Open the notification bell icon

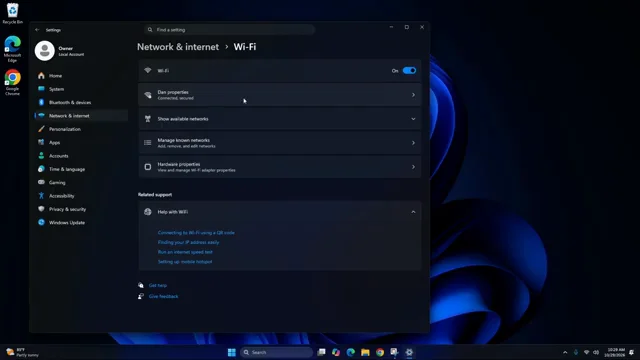(632, 352)
